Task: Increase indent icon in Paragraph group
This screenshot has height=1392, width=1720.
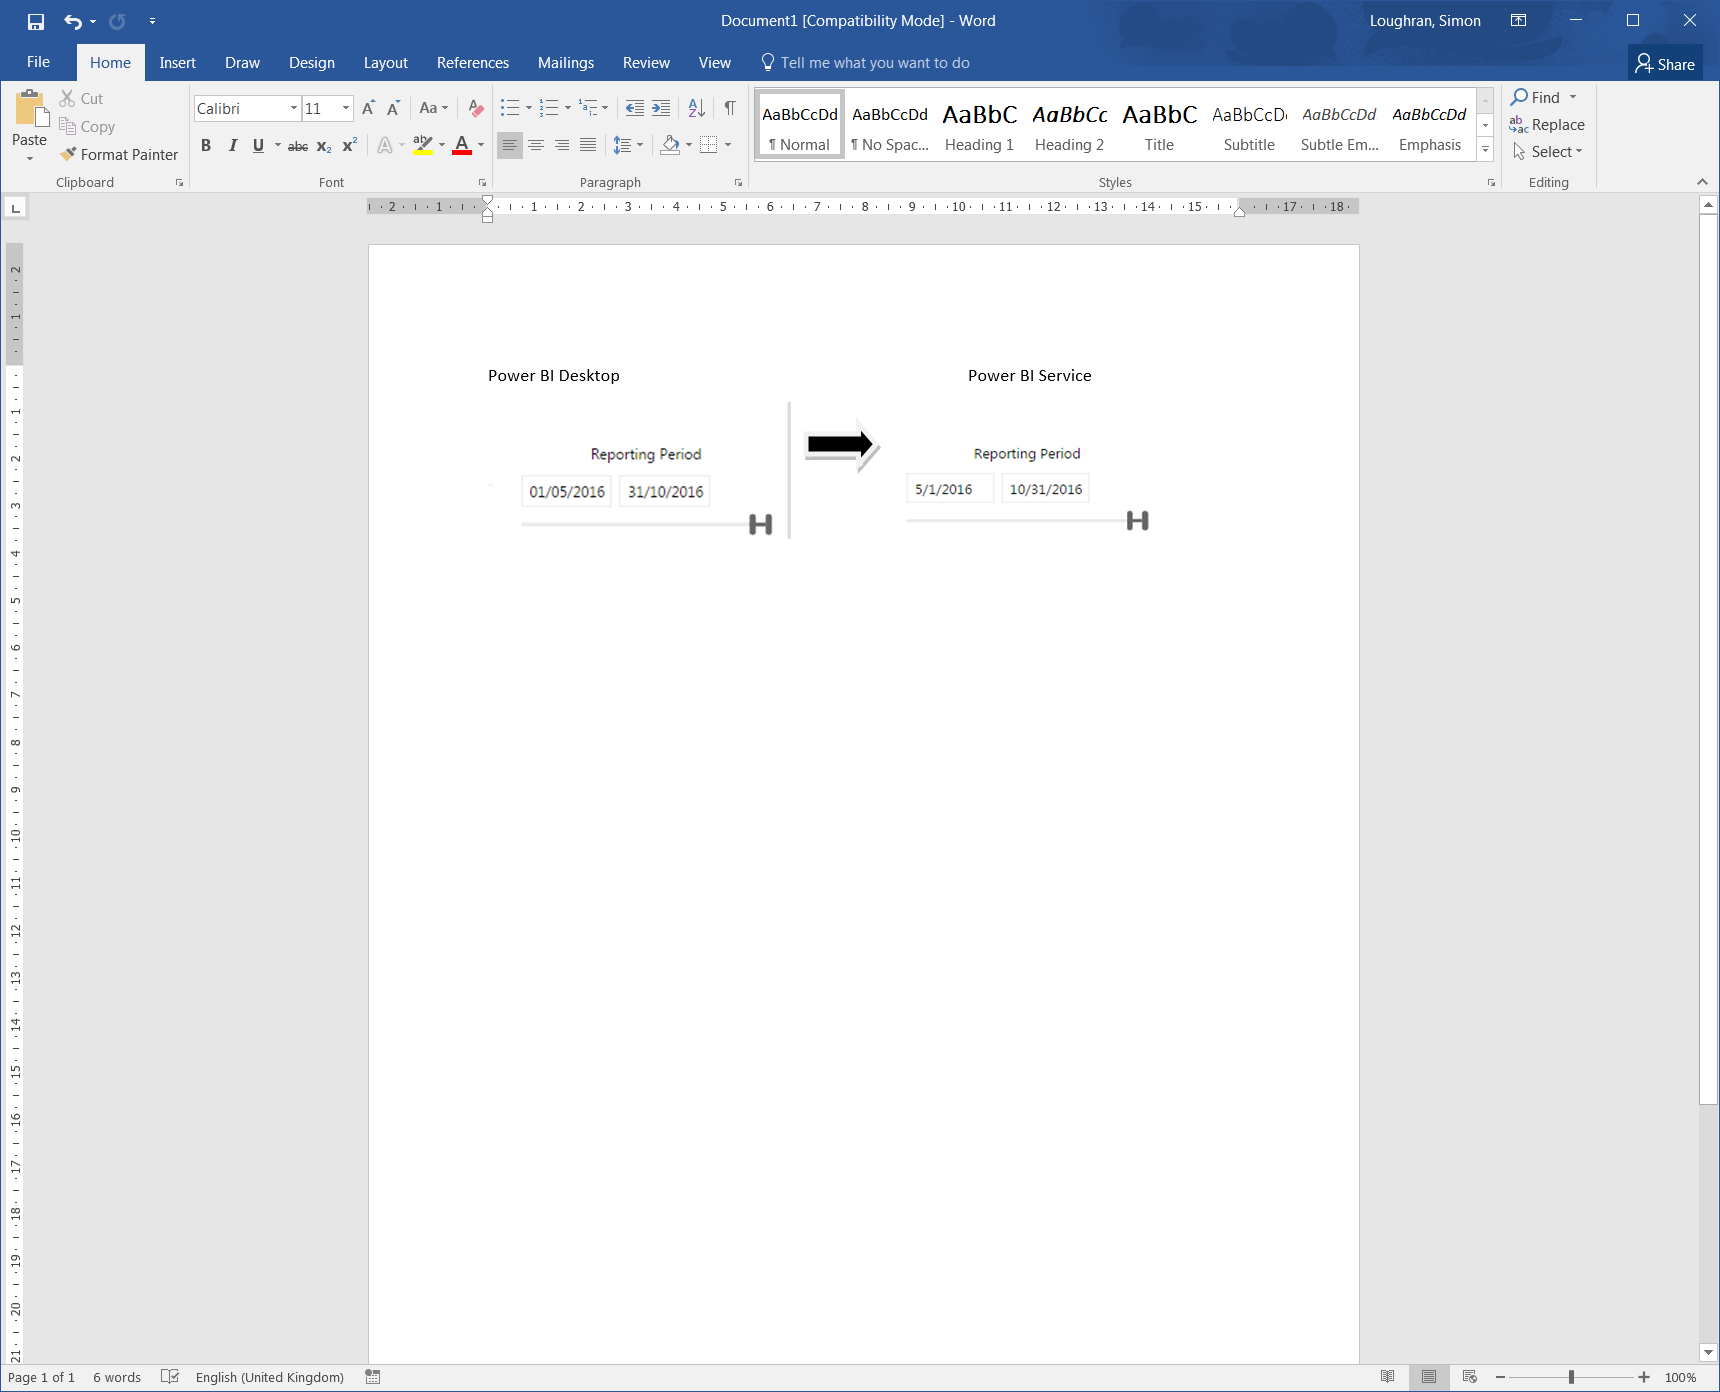Action: point(661,108)
